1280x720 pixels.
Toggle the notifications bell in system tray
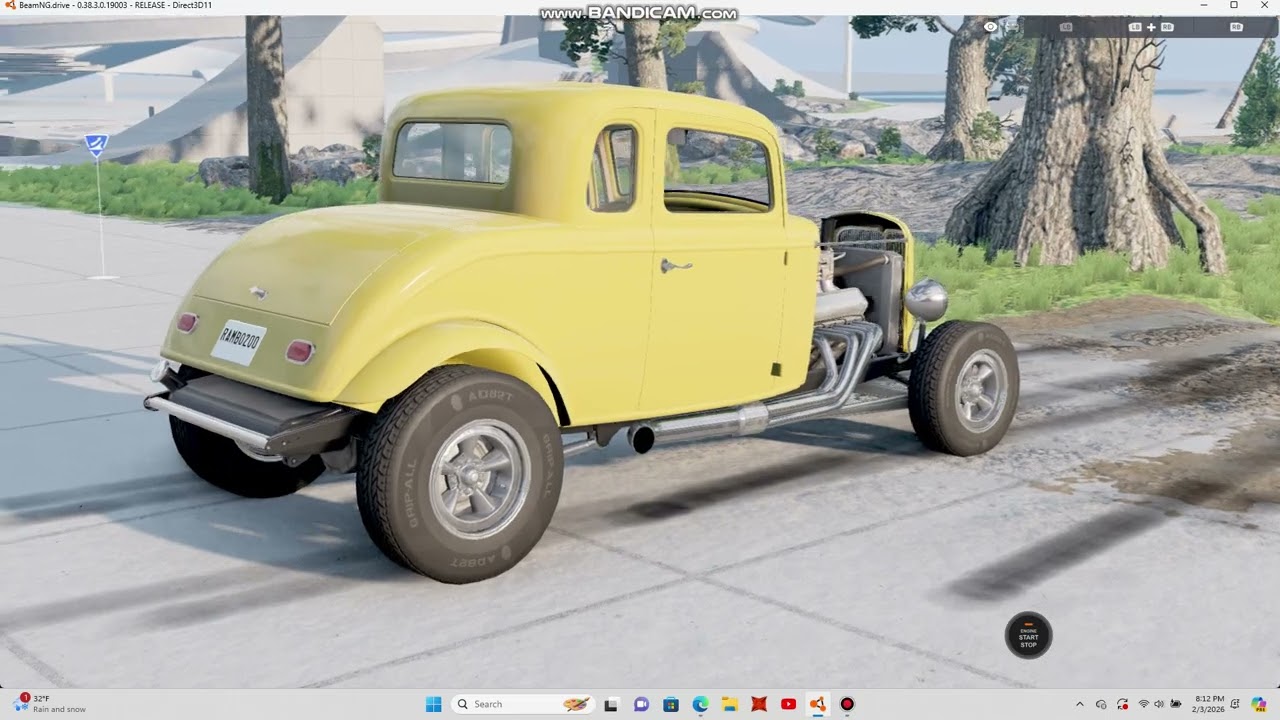(x=1235, y=704)
